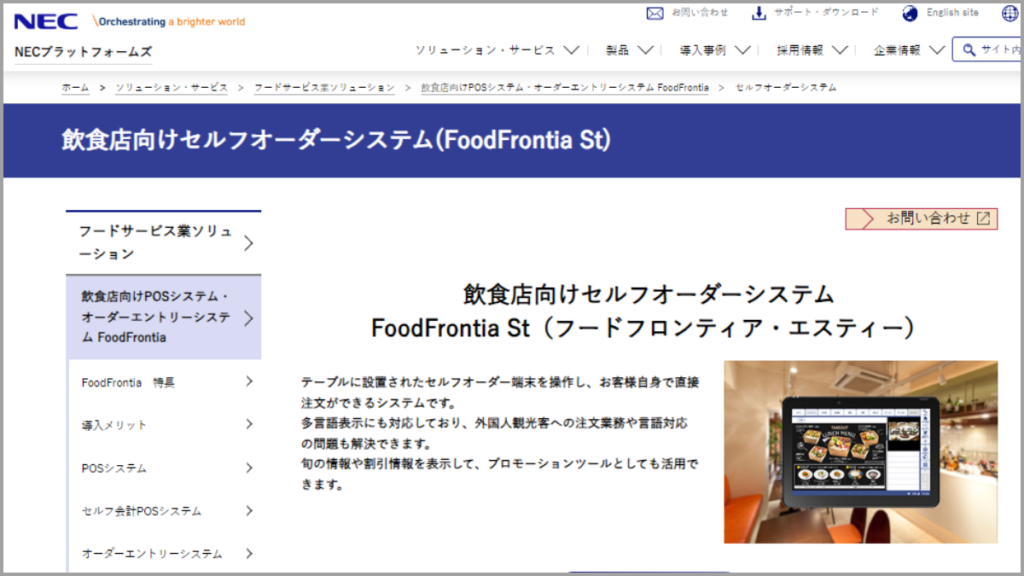Click the self-order tablet product image
Viewport: 1024px width, 576px height.
[x=860, y=452]
